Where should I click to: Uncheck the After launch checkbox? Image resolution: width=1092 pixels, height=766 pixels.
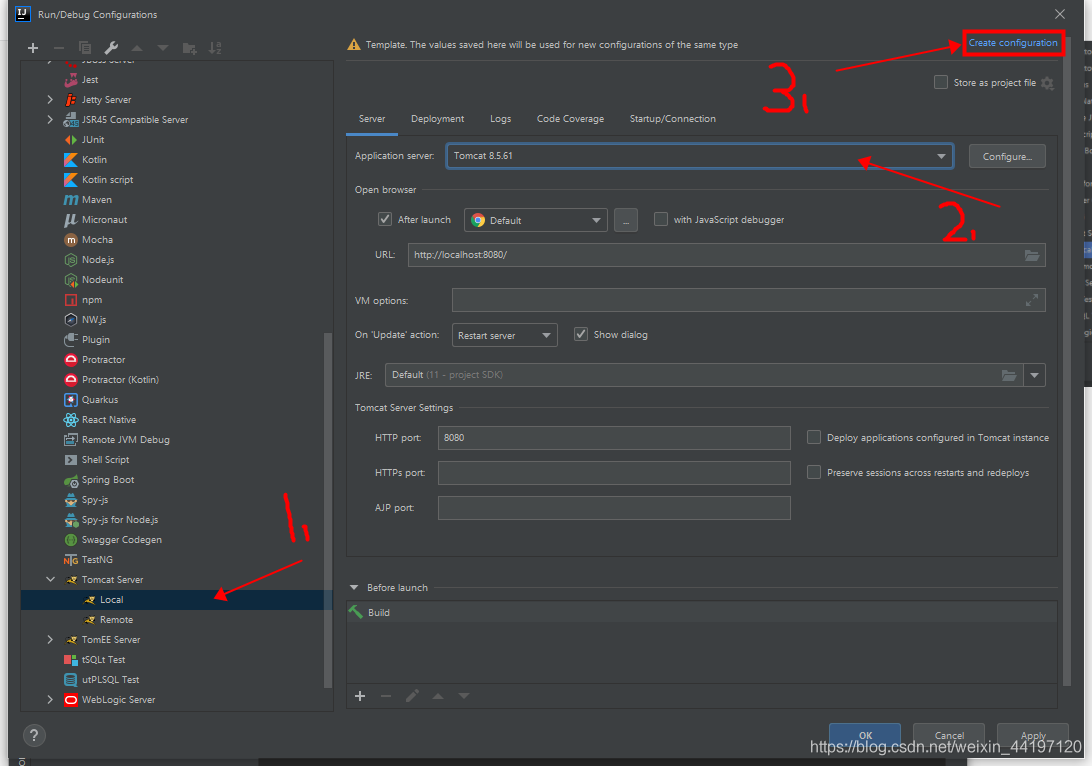[385, 220]
